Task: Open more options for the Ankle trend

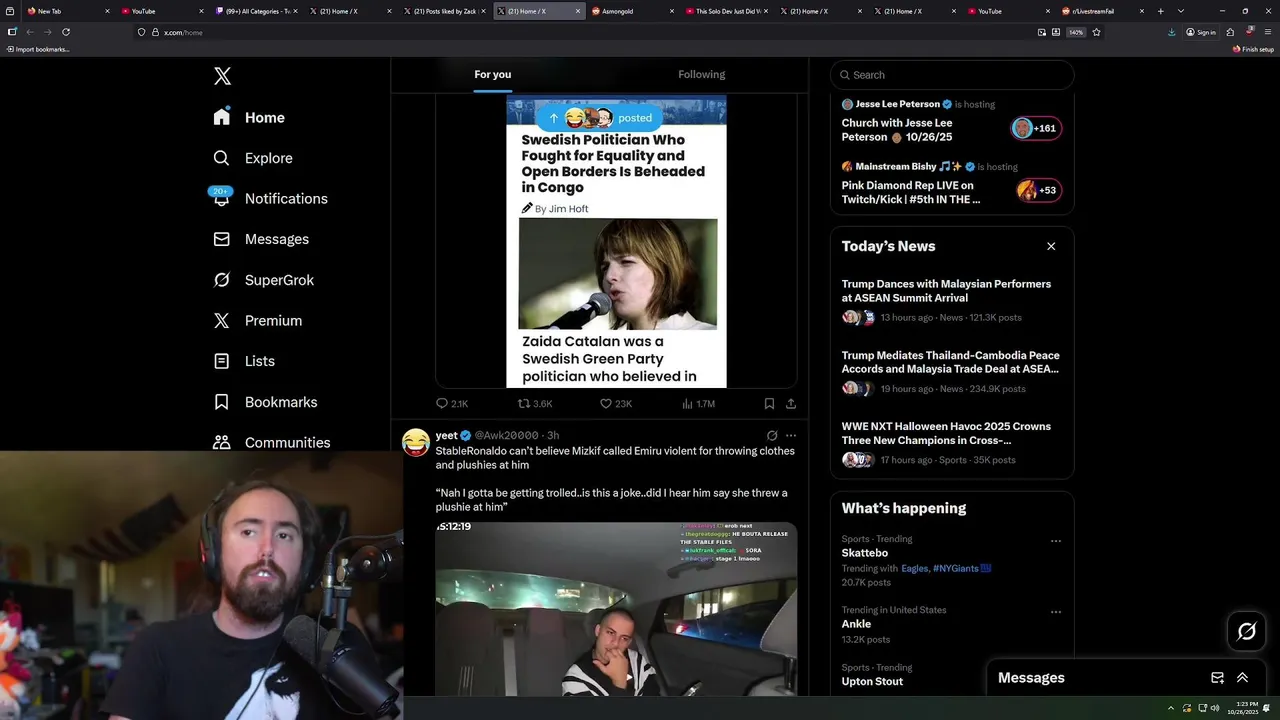Action: tap(1055, 612)
